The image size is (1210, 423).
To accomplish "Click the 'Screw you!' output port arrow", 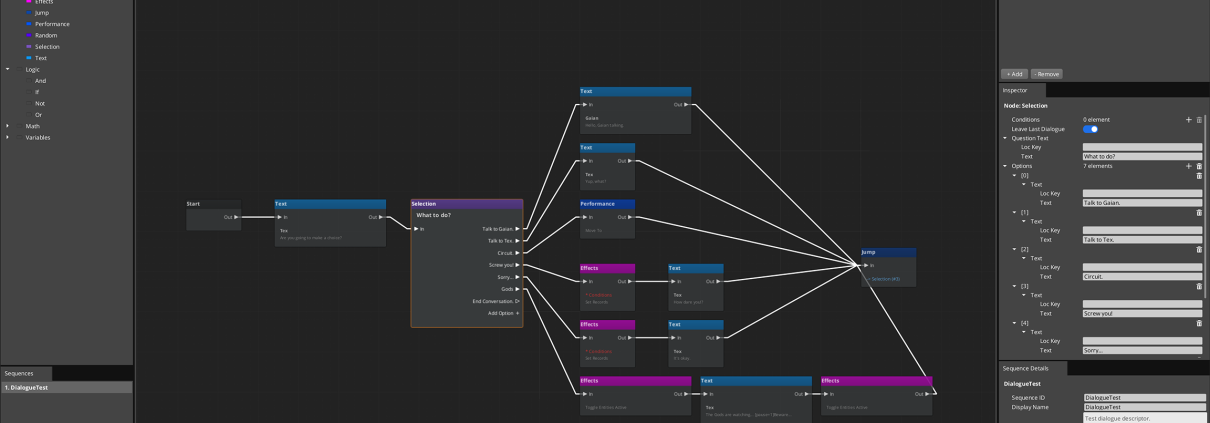I will click(517, 265).
